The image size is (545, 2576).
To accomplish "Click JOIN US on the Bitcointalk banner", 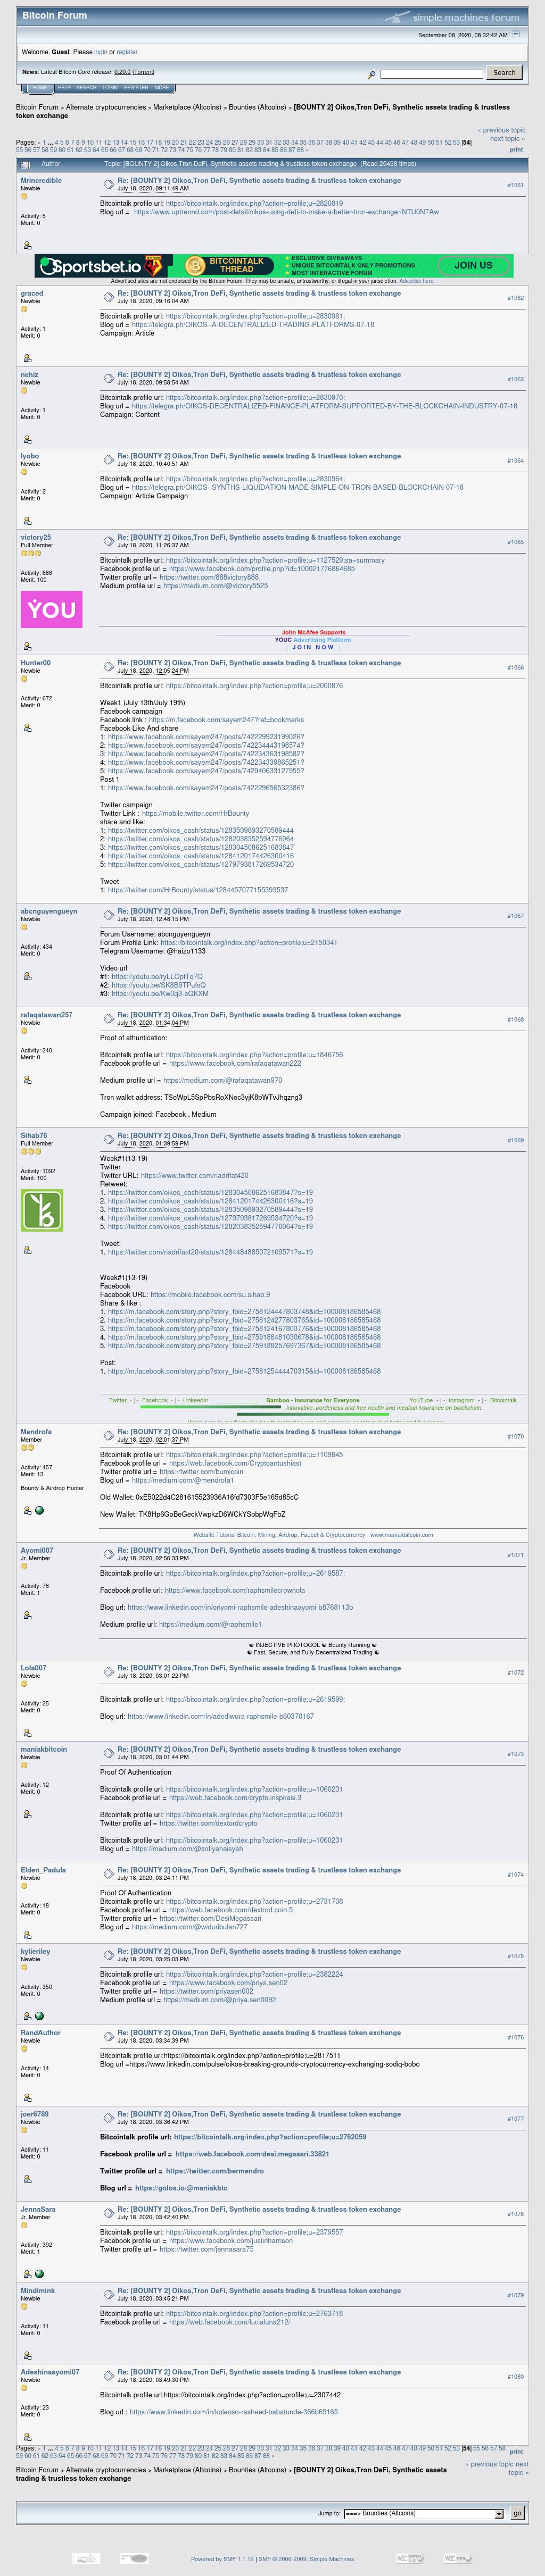I will (x=473, y=266).
